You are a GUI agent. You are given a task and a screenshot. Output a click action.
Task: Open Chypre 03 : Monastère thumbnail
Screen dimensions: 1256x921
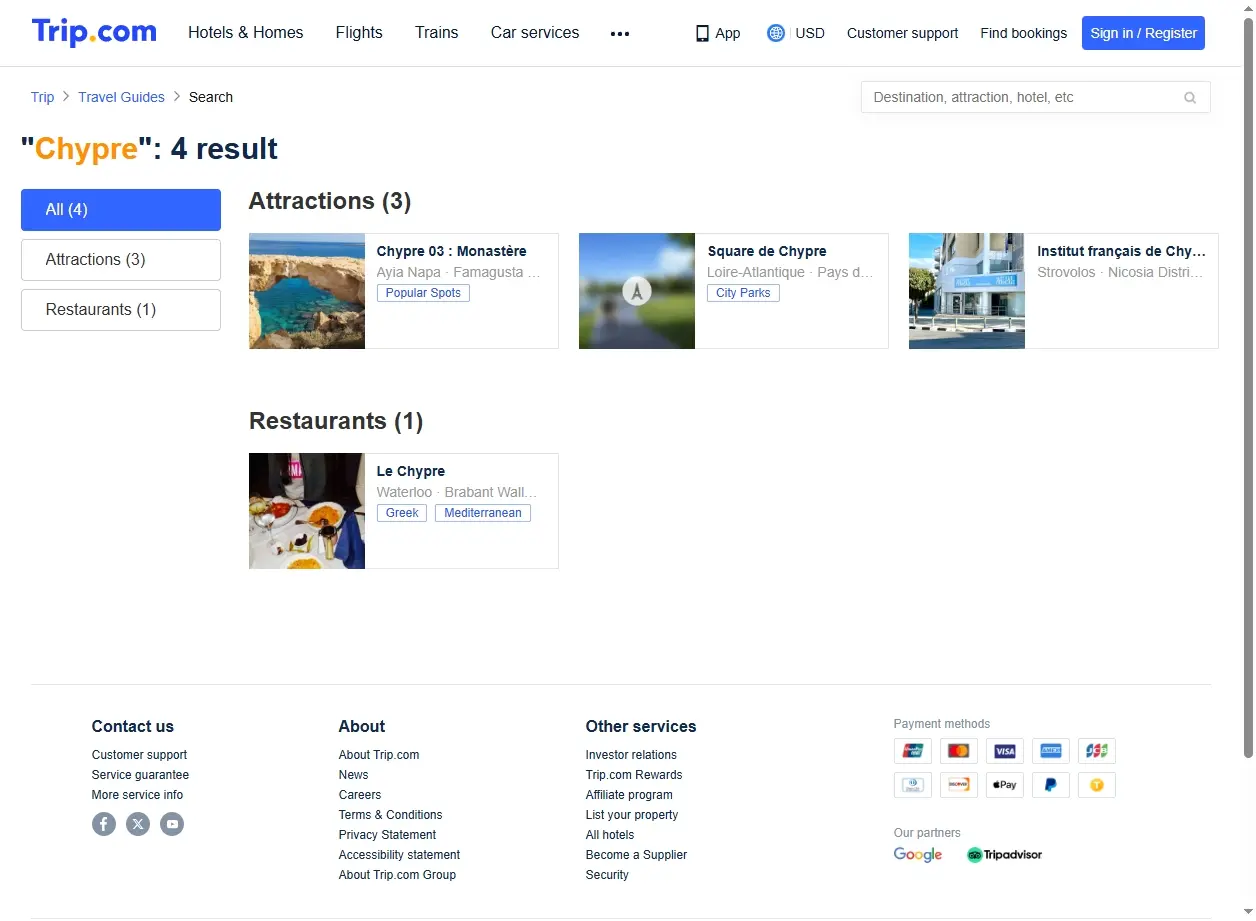307,291
